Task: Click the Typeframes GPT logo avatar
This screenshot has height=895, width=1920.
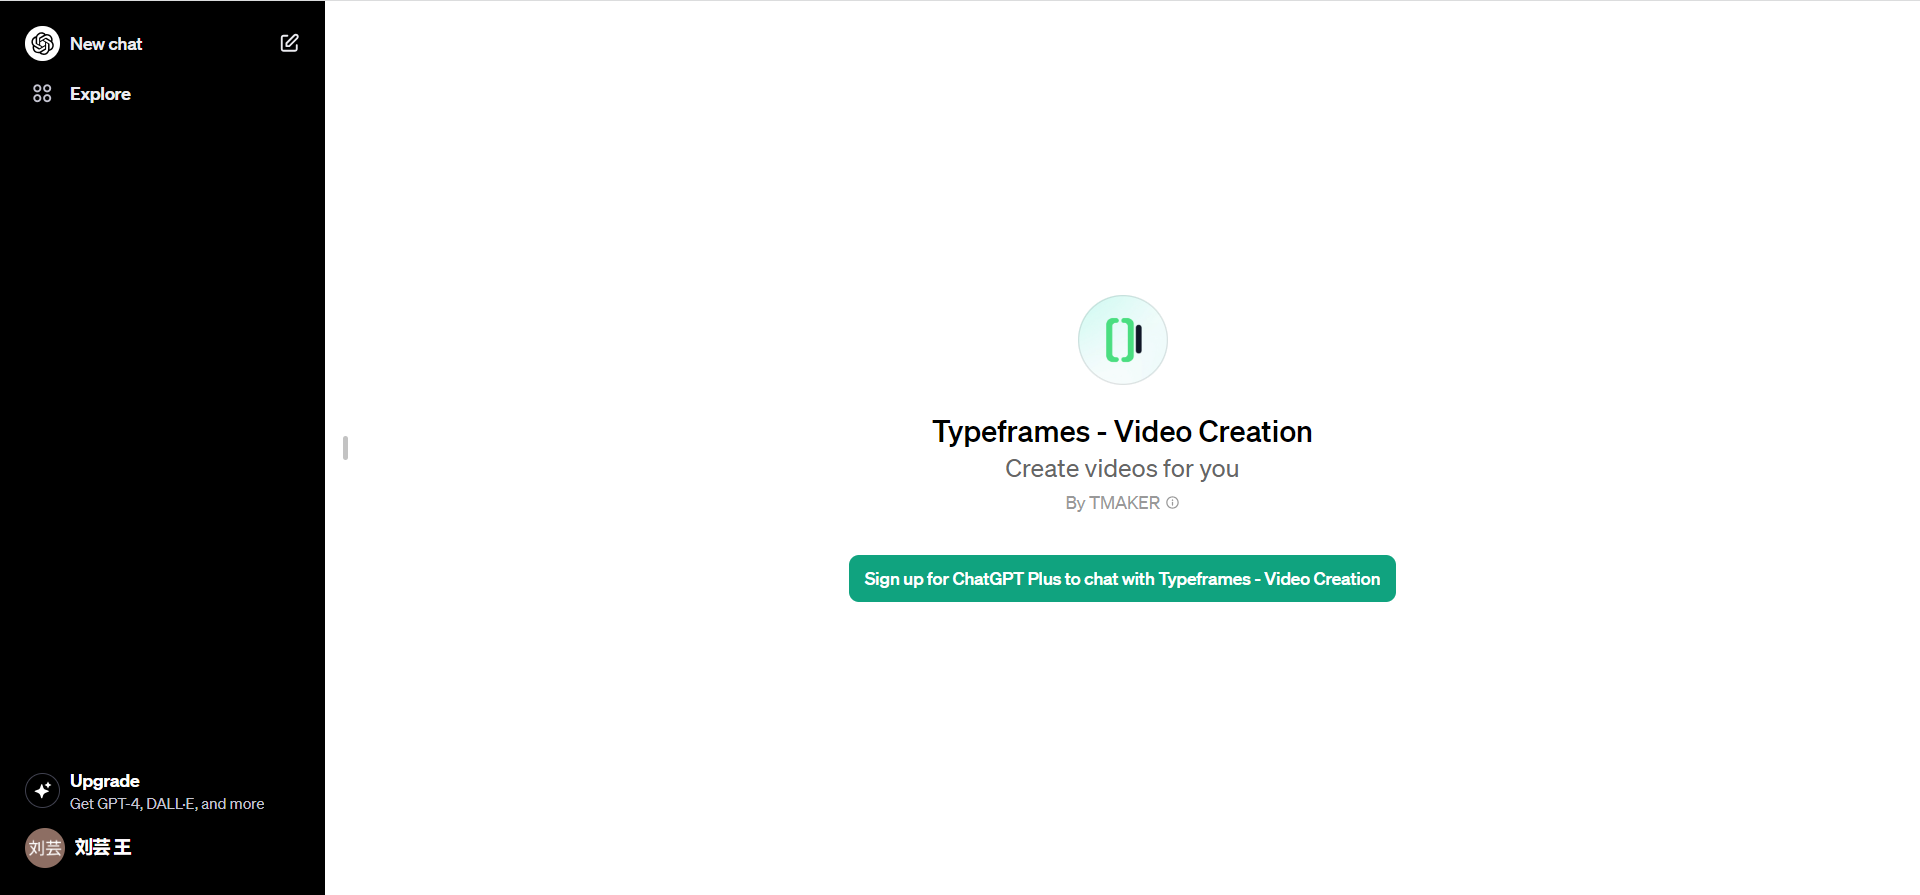Action: pyautogui.click(x=1122, y=340)
